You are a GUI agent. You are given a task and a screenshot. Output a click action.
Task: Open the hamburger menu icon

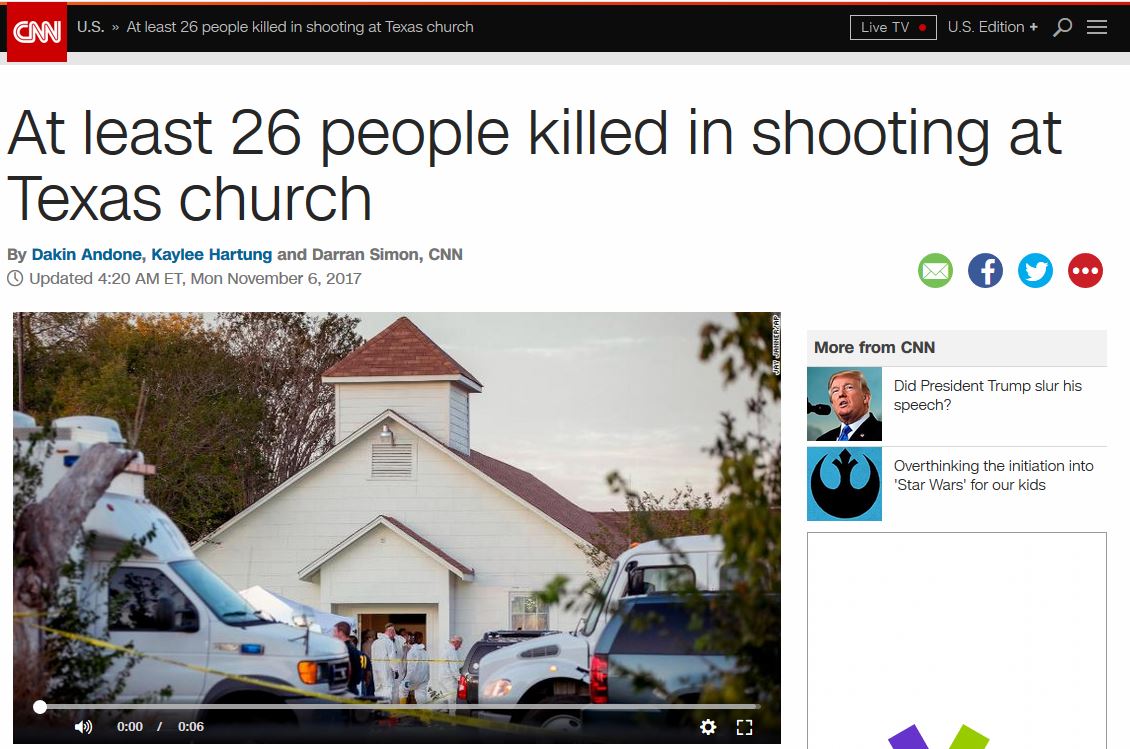(x=1097, y=27)
